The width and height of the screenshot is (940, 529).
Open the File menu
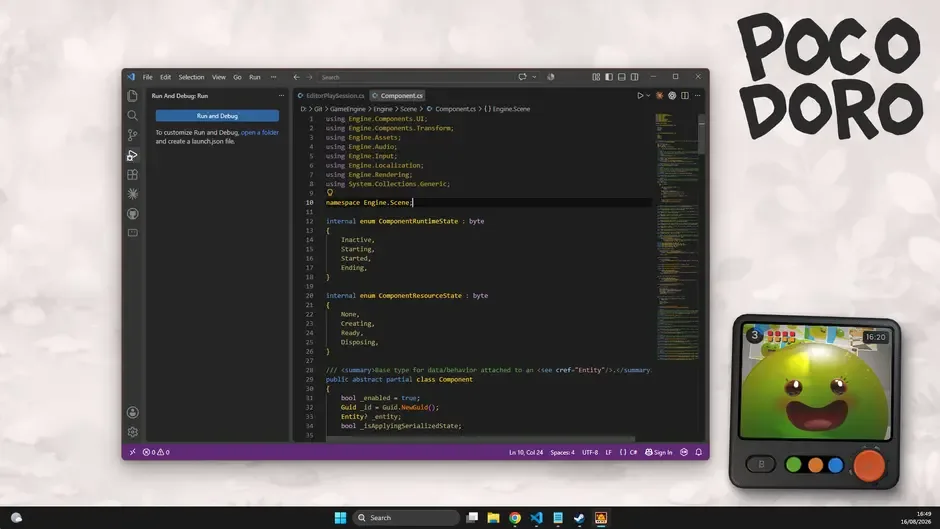[147, 77]
